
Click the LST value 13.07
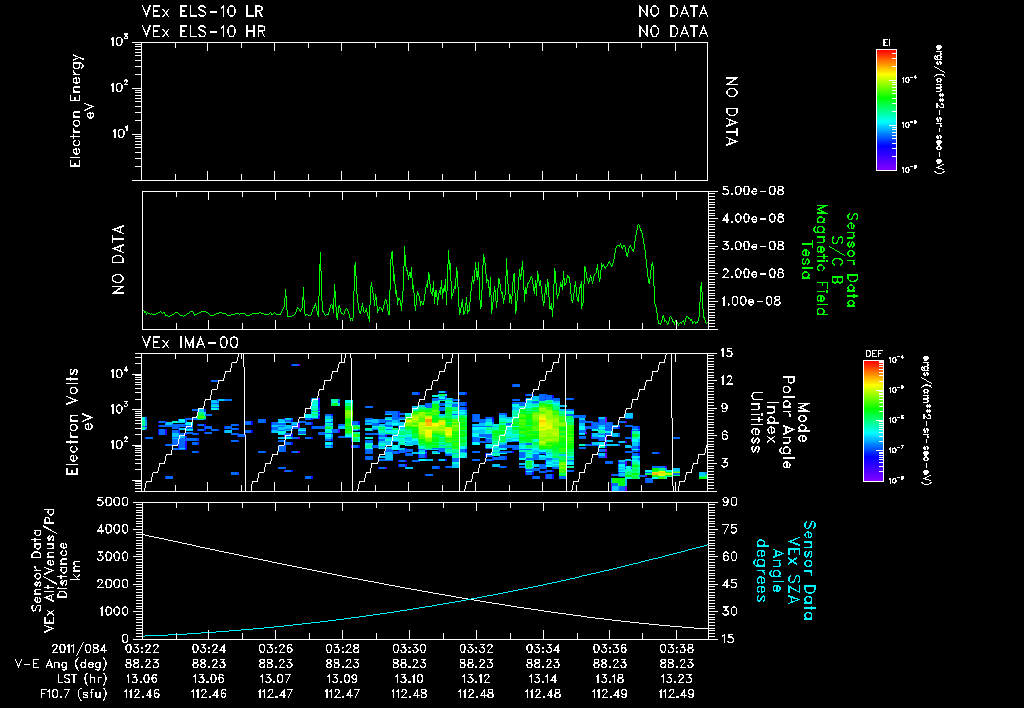click(276, 679)
